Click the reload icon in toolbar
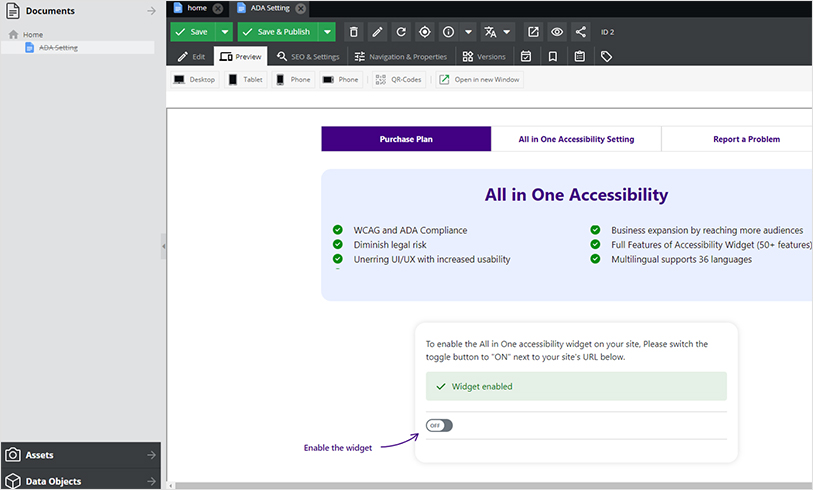 point(401,32)
